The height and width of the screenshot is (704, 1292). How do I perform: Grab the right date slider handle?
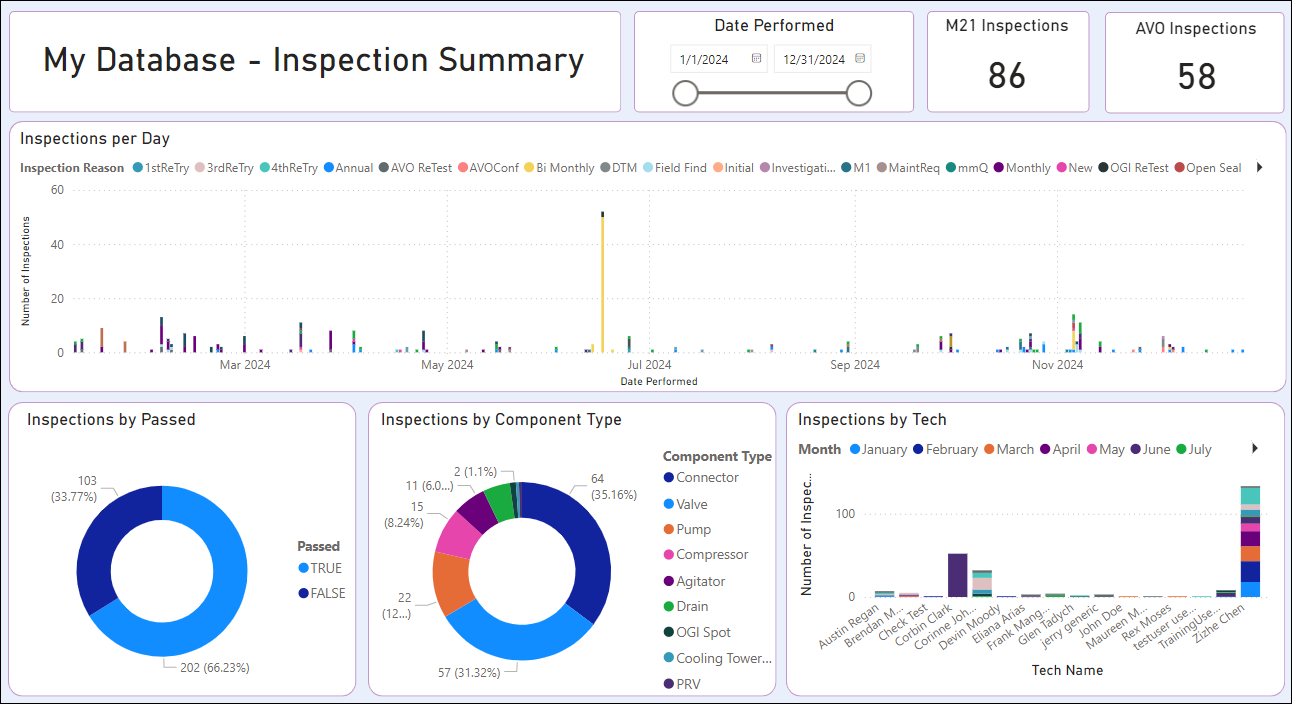[858, 93]
